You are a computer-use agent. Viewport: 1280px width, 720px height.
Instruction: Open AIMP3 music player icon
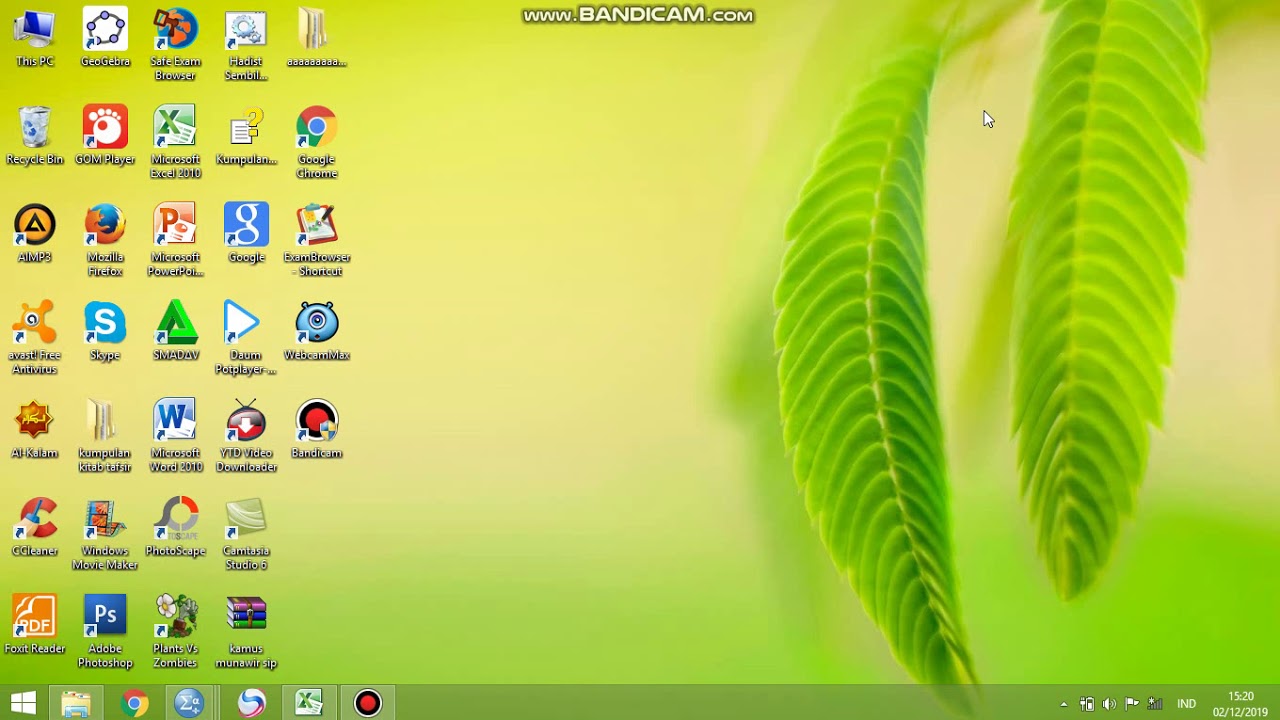click(35, 234)
